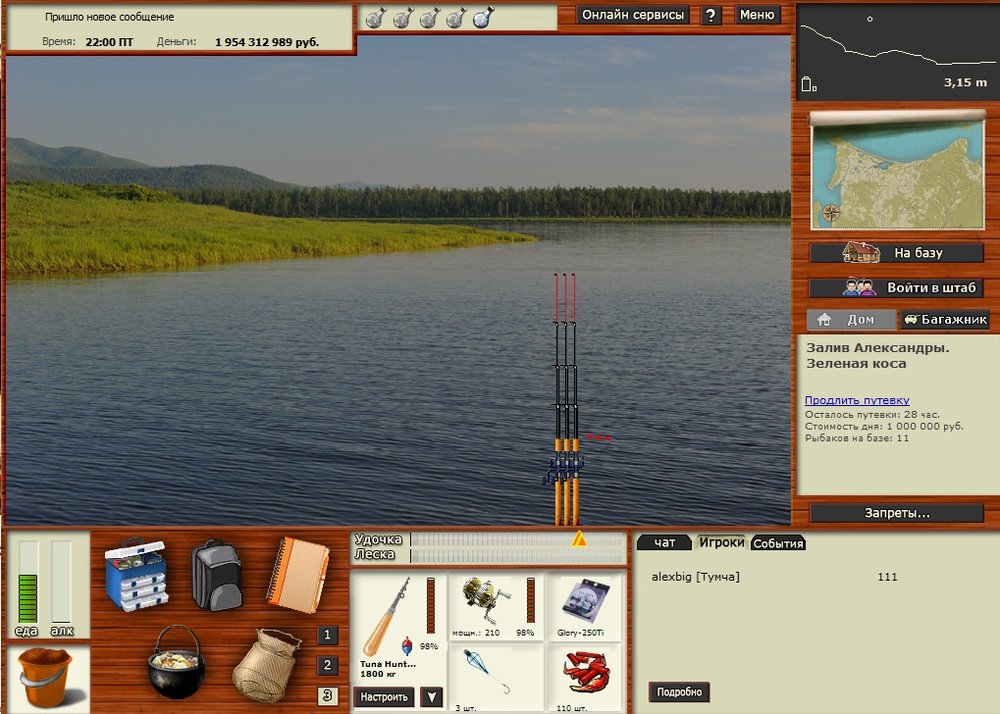The image size is (1000, 714).
Task: Open the Онлайн сервисы menu
Action: pos(633,15)
